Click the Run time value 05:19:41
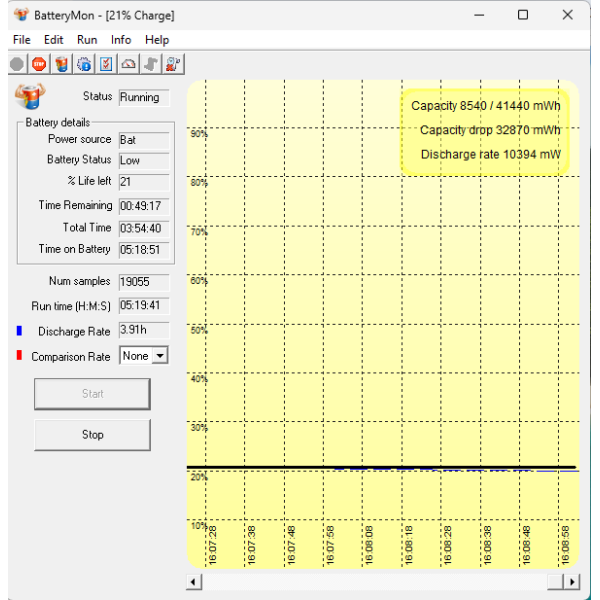 pyautogui.click(x=144, y=306)
